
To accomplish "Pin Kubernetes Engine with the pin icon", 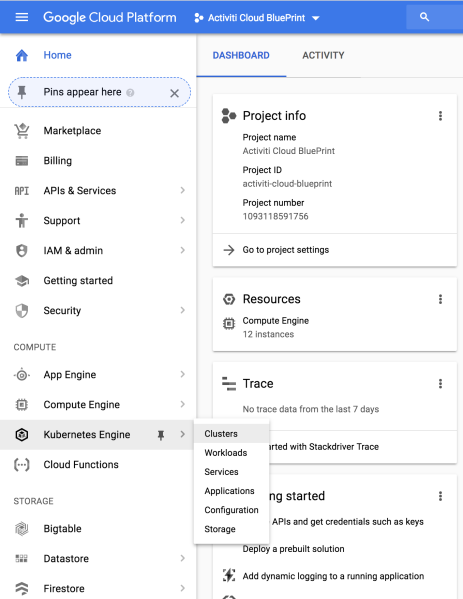I will click(161, 435).
